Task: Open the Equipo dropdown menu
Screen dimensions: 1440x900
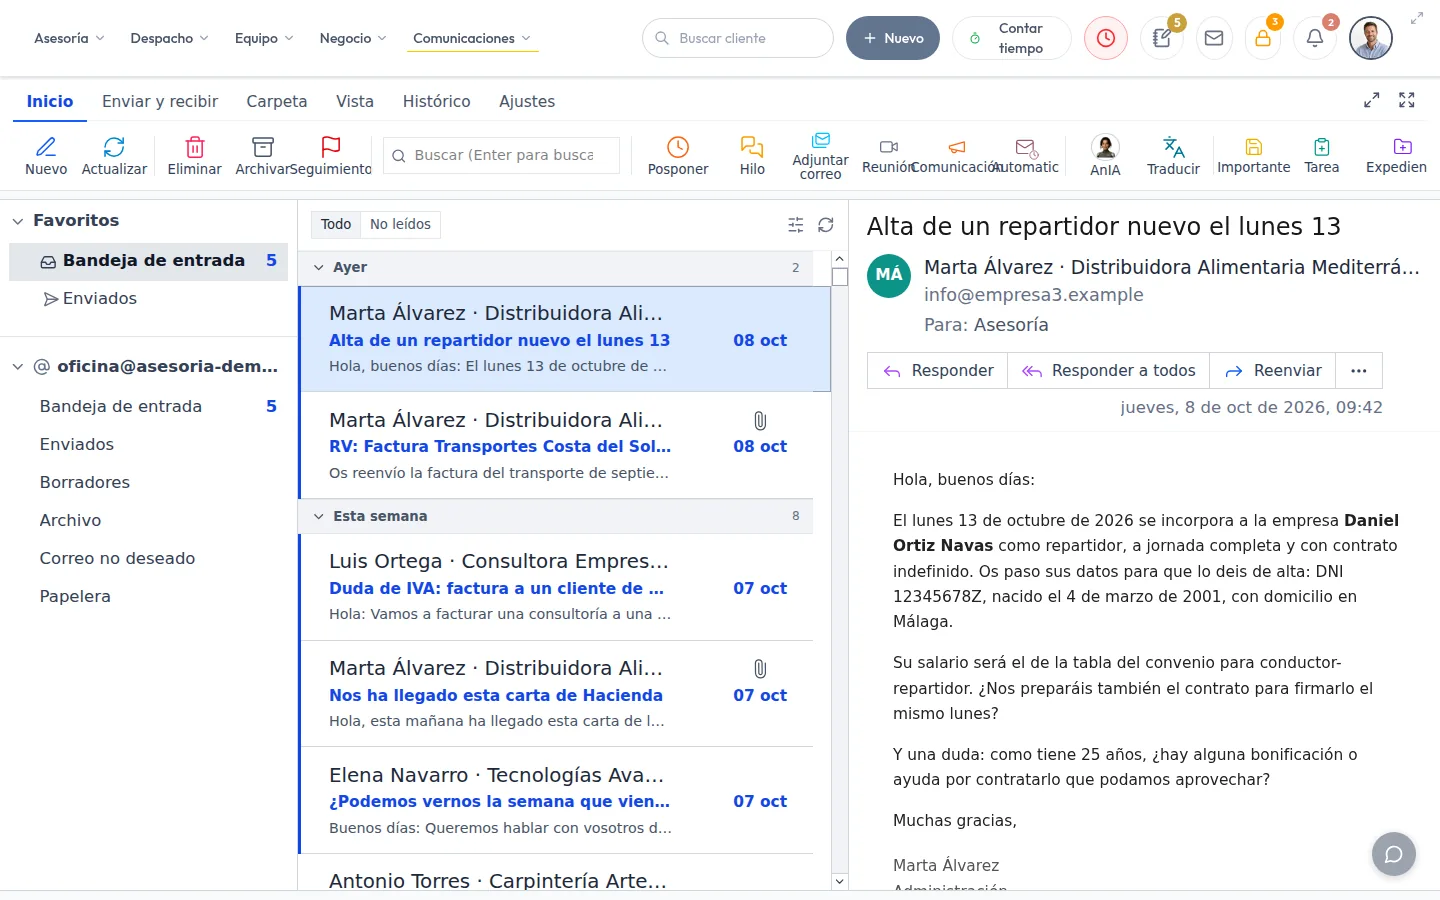Action: tap(264, 38)
